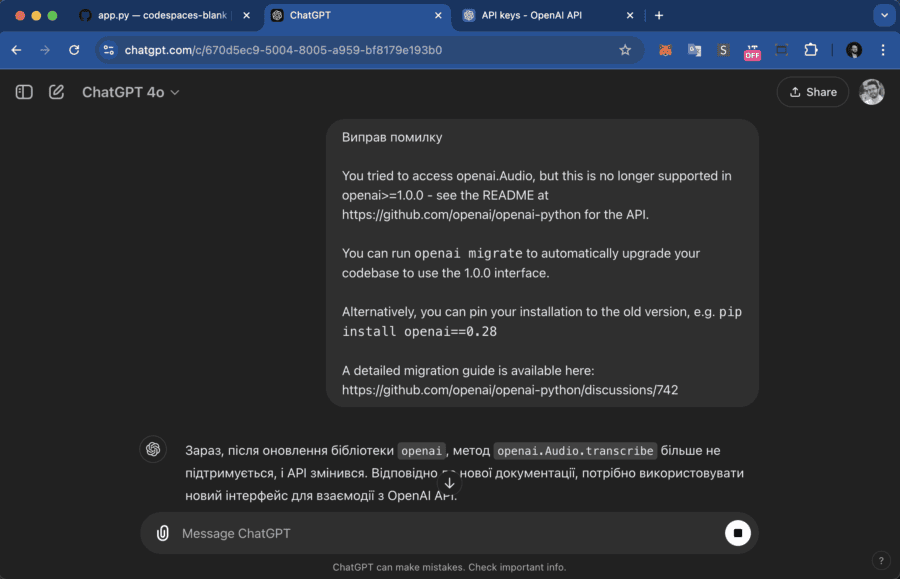
Task: Click the green macOS fullscreen window button
Action: 52,15
